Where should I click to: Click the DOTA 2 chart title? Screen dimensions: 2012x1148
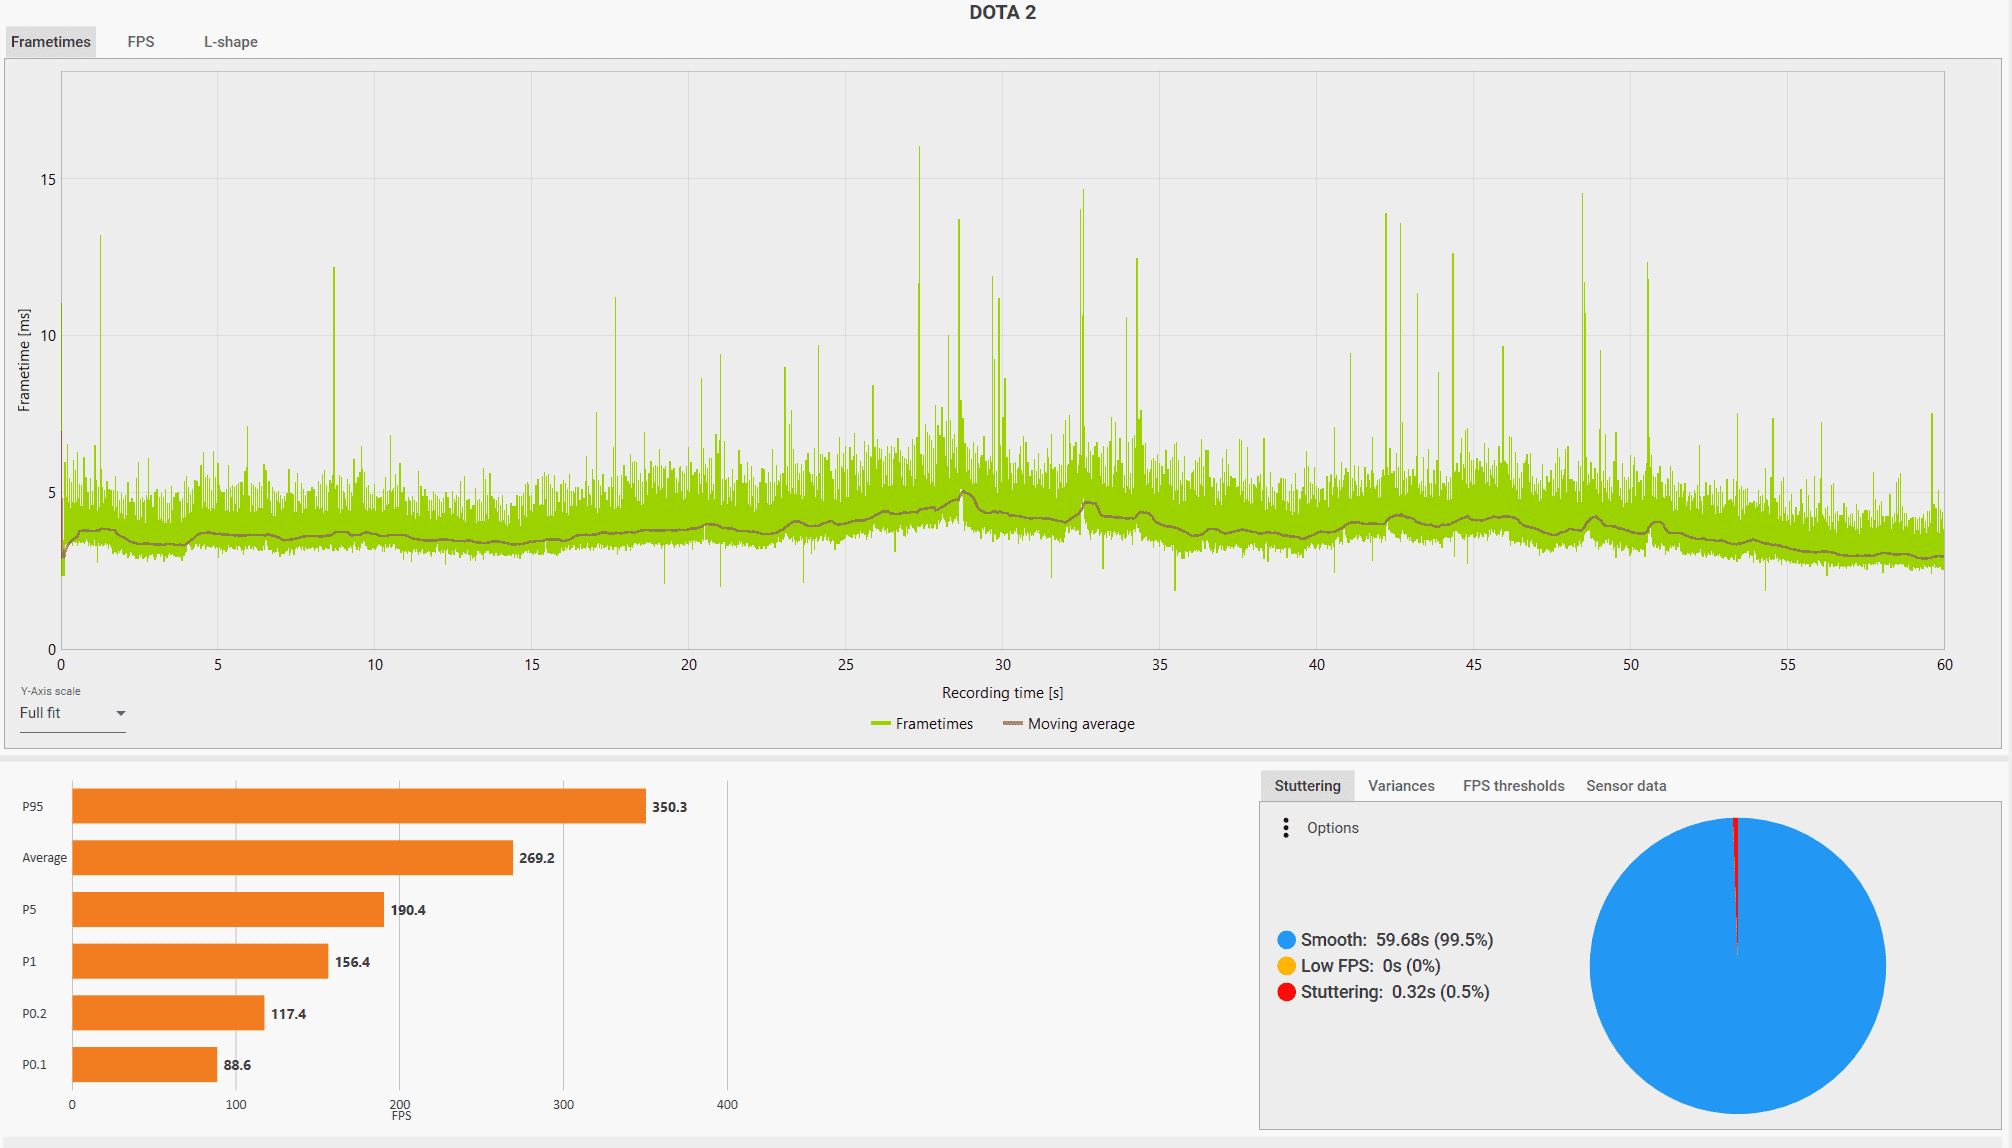[1002, 13]
